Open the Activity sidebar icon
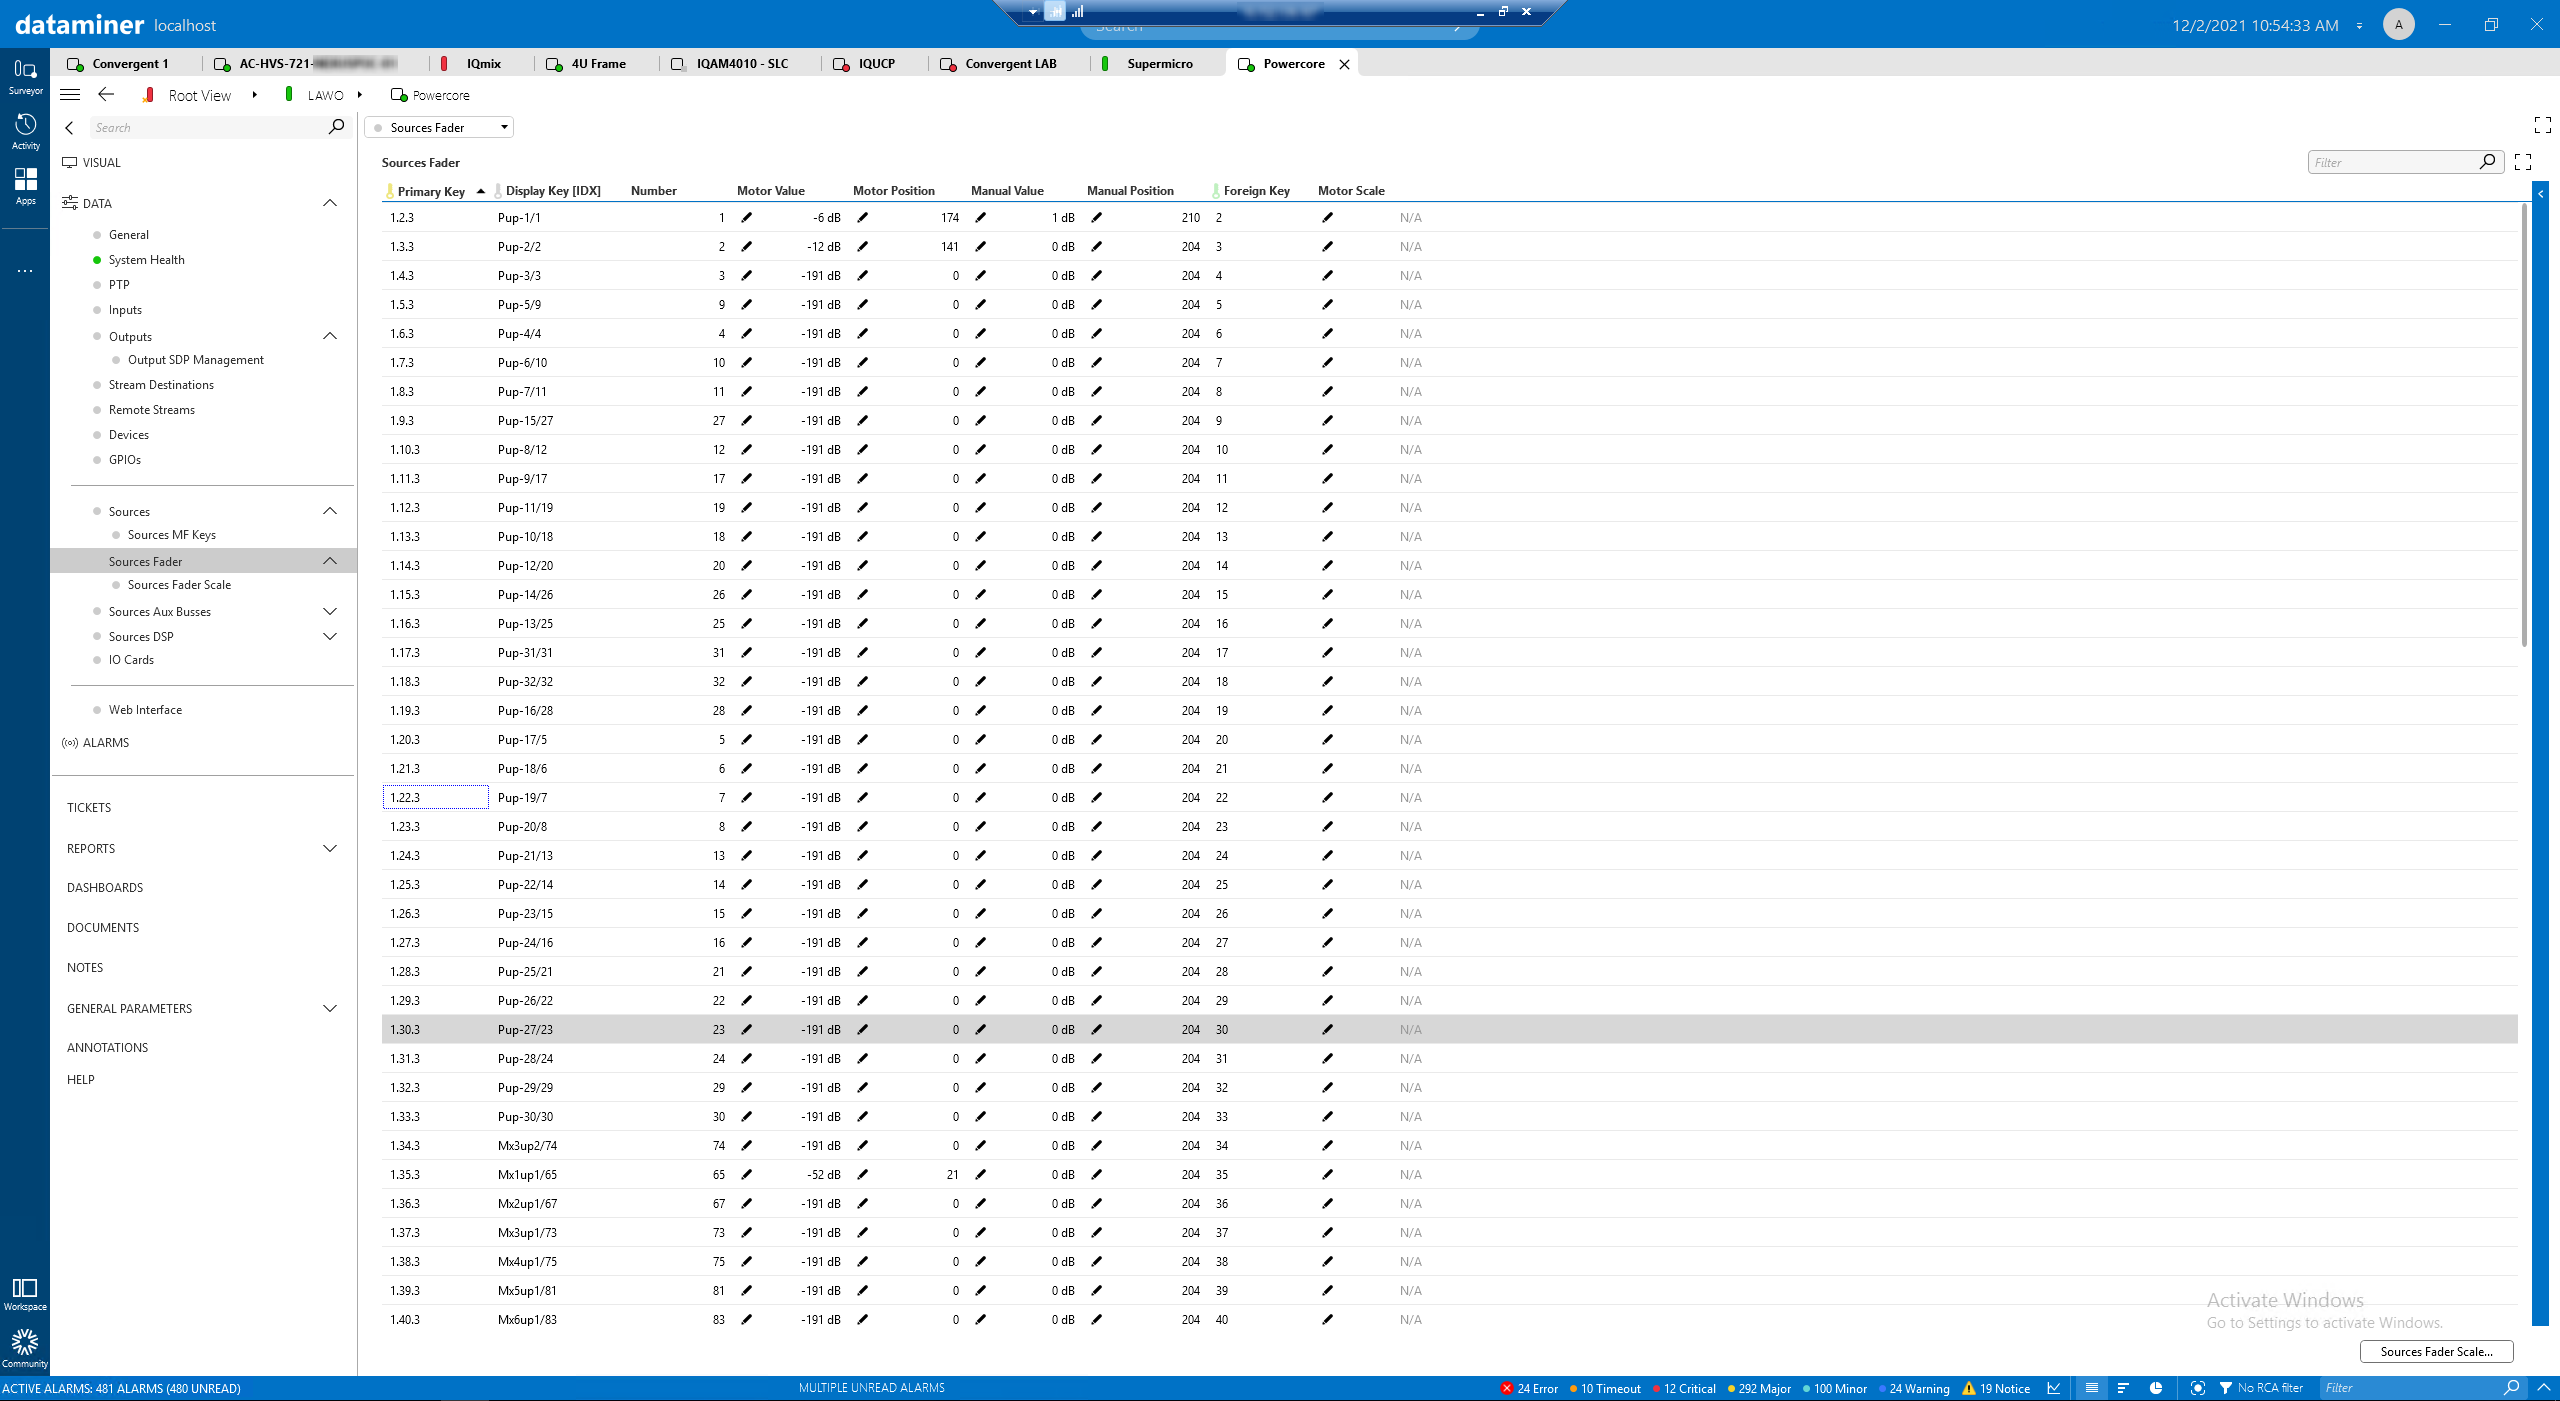Screen dimensions: 2560x1401 click(25, 131)
